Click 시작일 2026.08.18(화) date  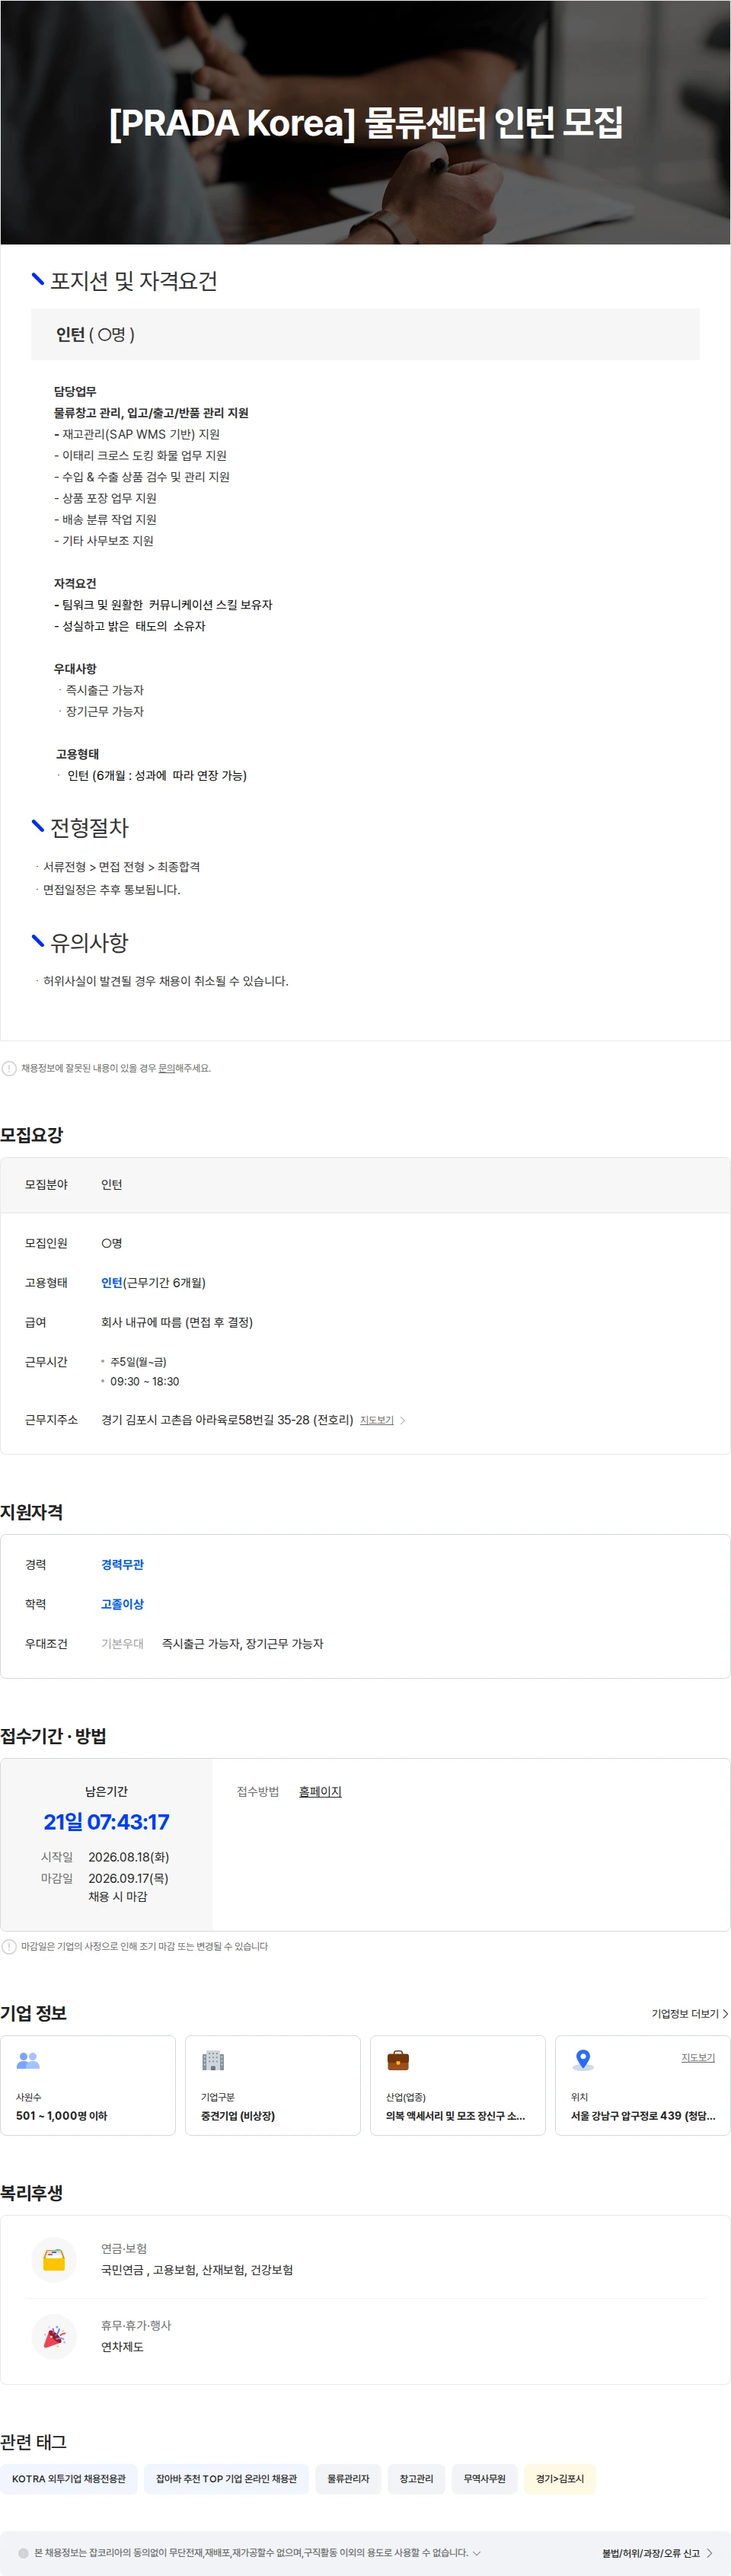[128, 1857]
